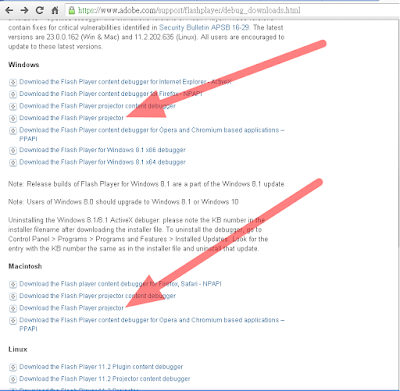Click download icon beside Windows projector content debugger
Viewport: 400px width, 391px height.
pyautogui.click(x=13, y=107)
